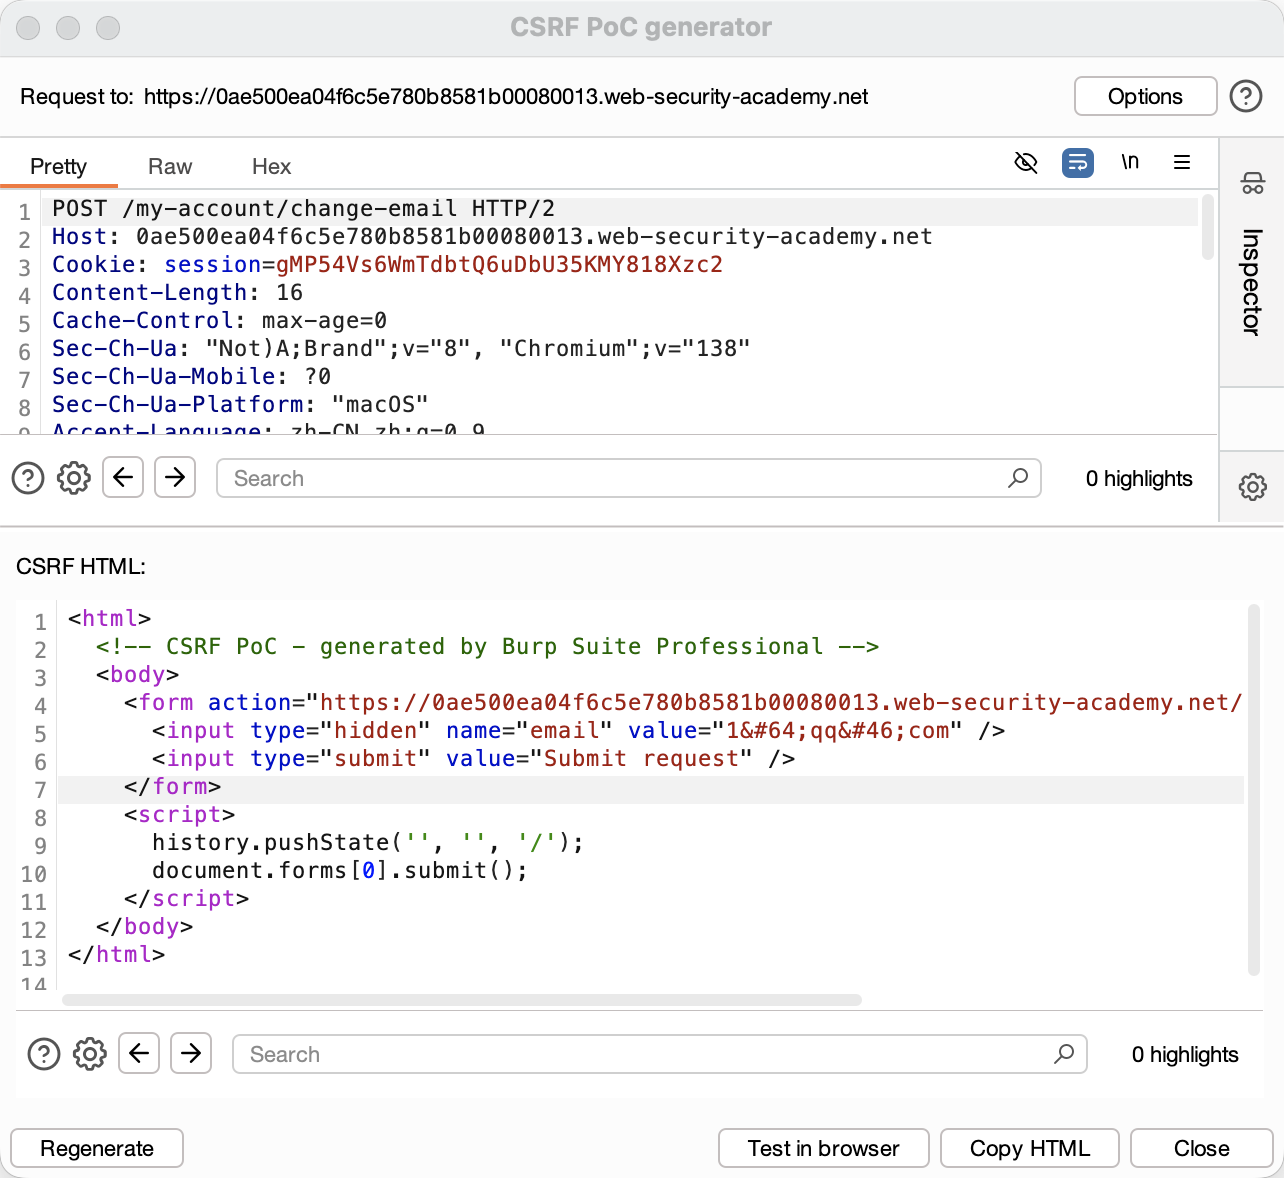The width and height of the screenshot is (1284, 1178).
Task: Go to previous match in request search
Action: click(x=123, y=477)
